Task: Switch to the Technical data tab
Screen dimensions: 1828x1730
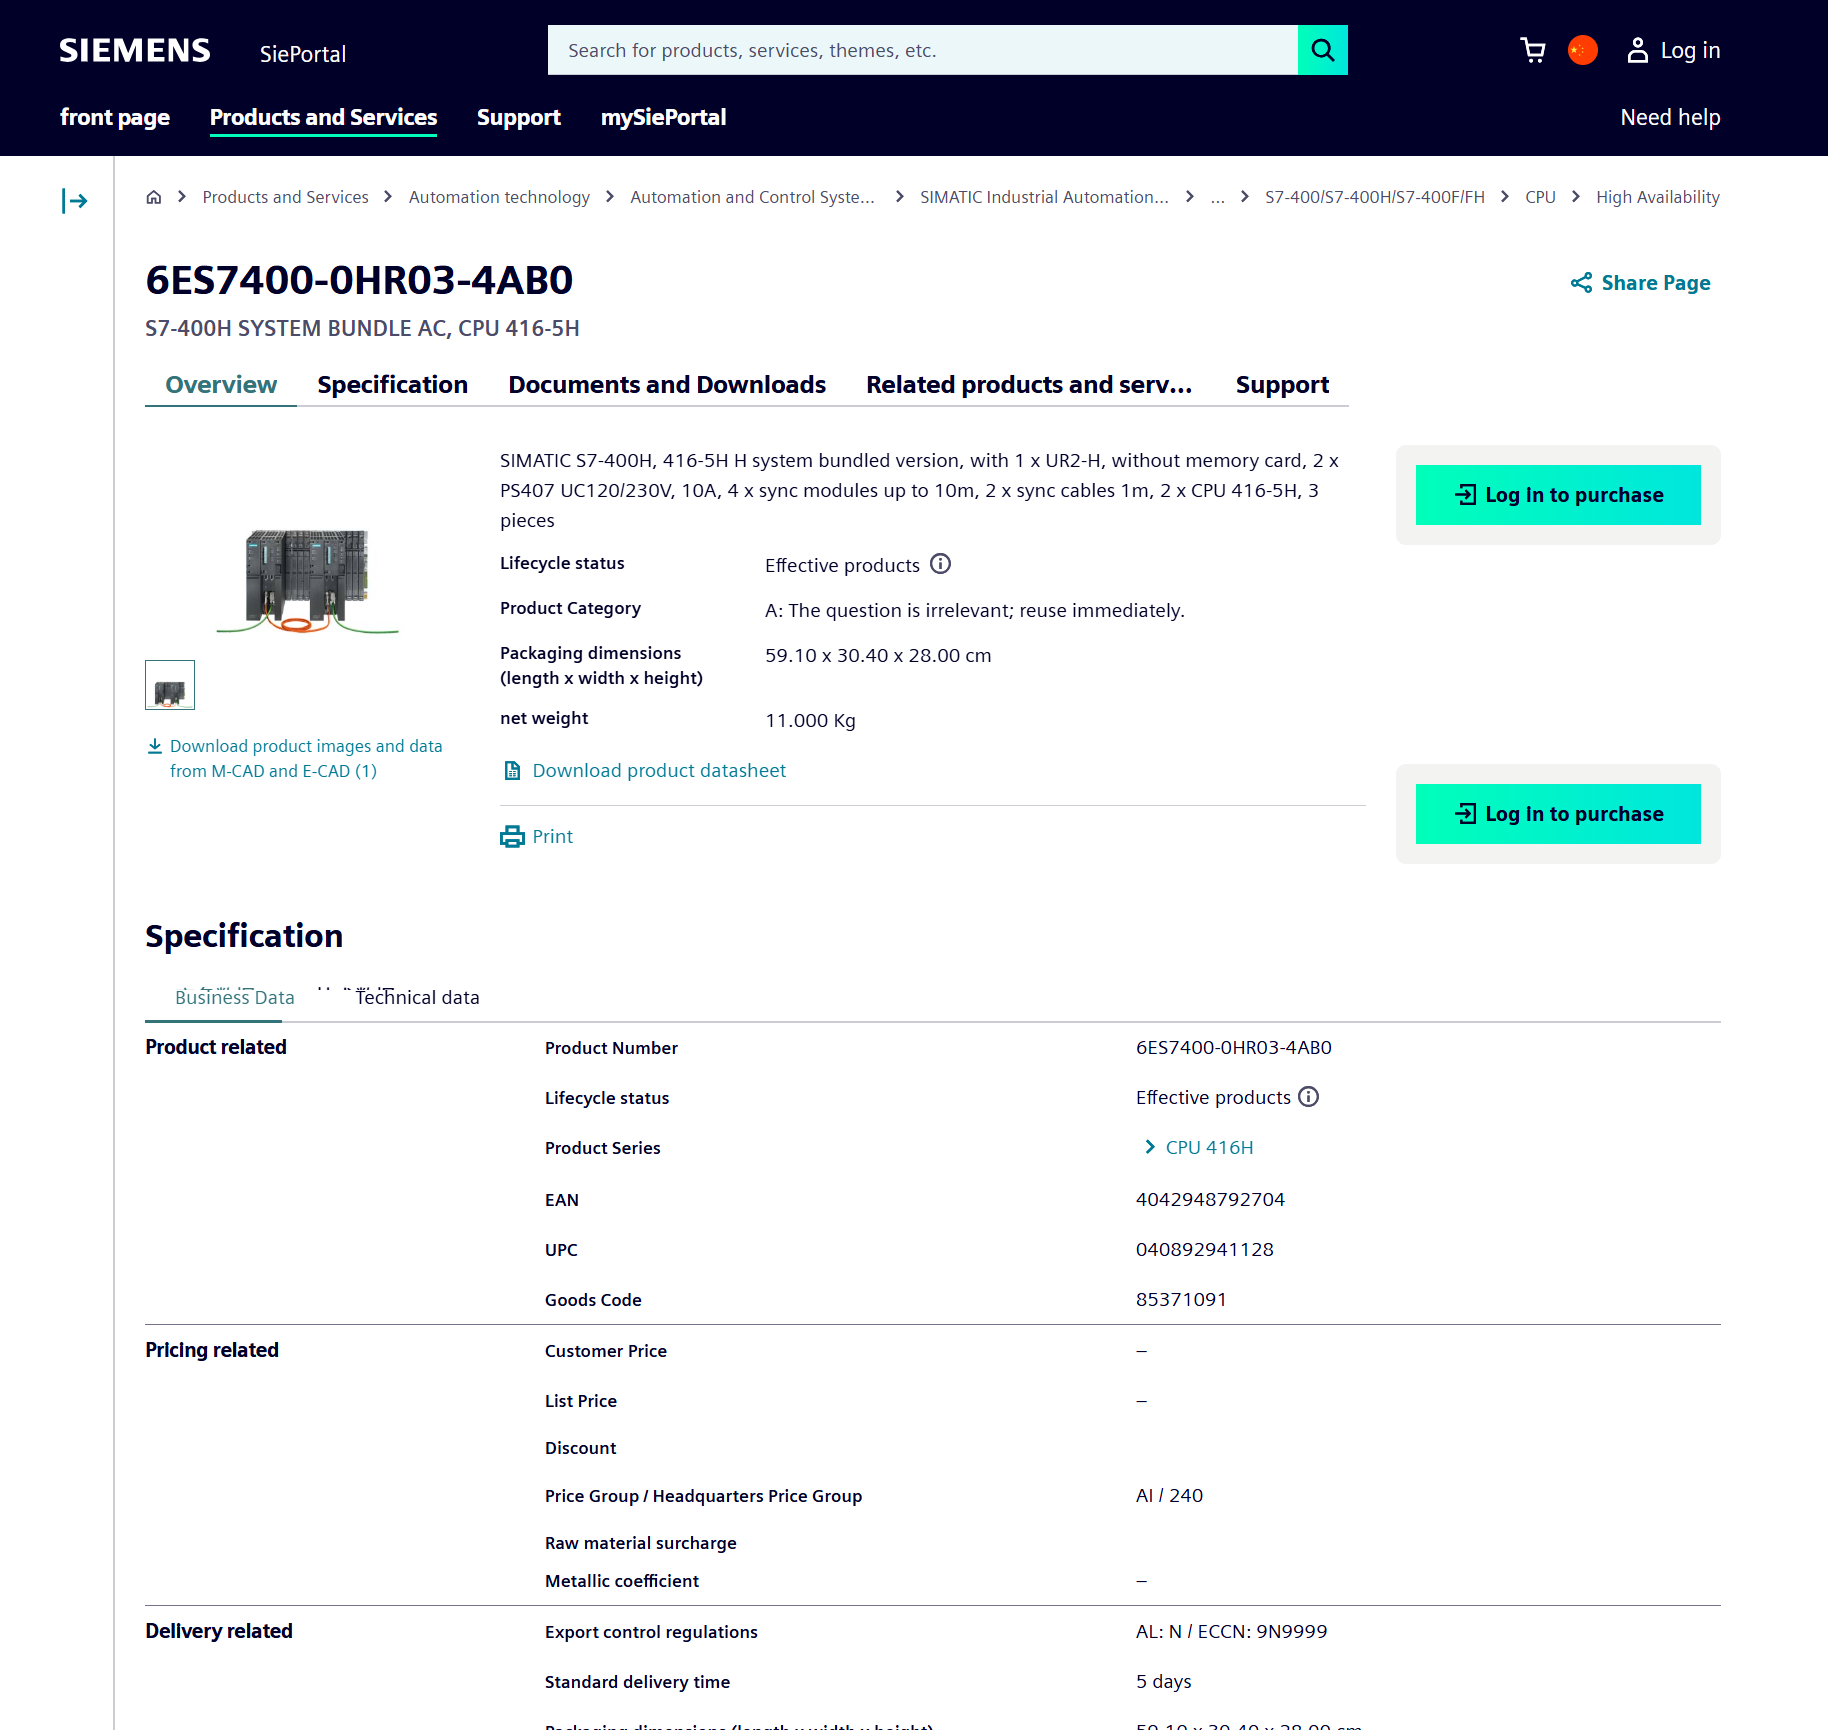Action: pos(417,997)
